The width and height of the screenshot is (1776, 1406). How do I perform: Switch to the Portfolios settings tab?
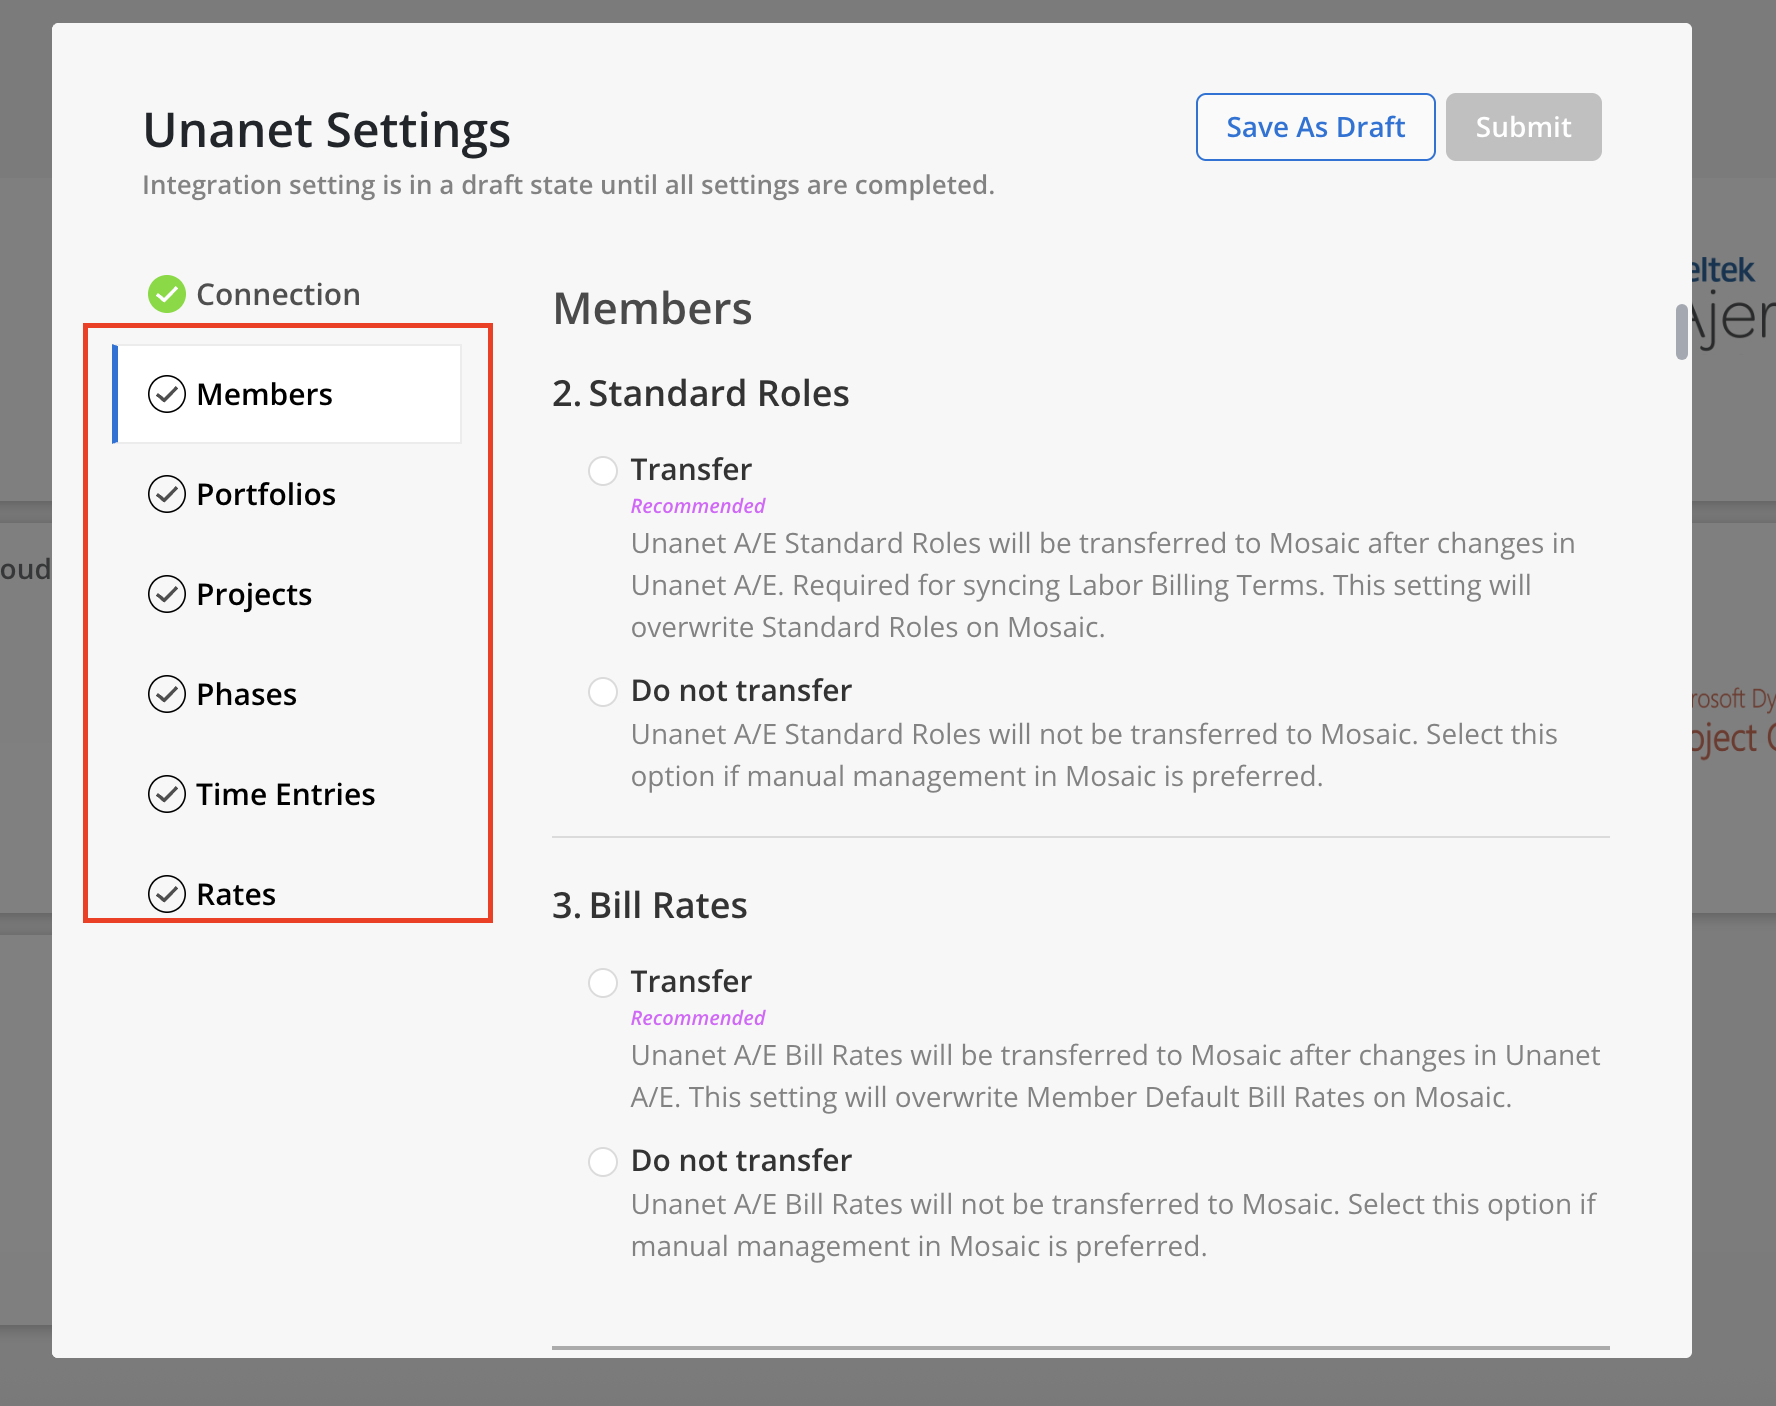pos(266,494)
